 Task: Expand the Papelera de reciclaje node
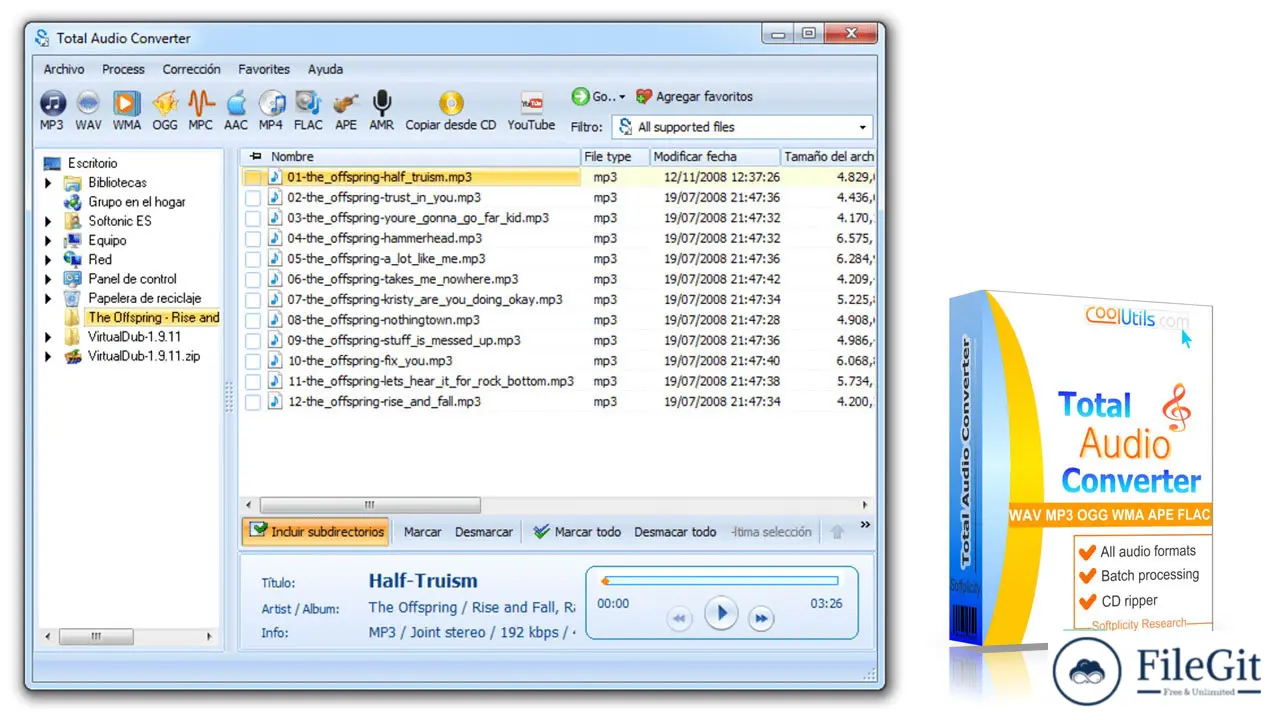pos(48,299)
